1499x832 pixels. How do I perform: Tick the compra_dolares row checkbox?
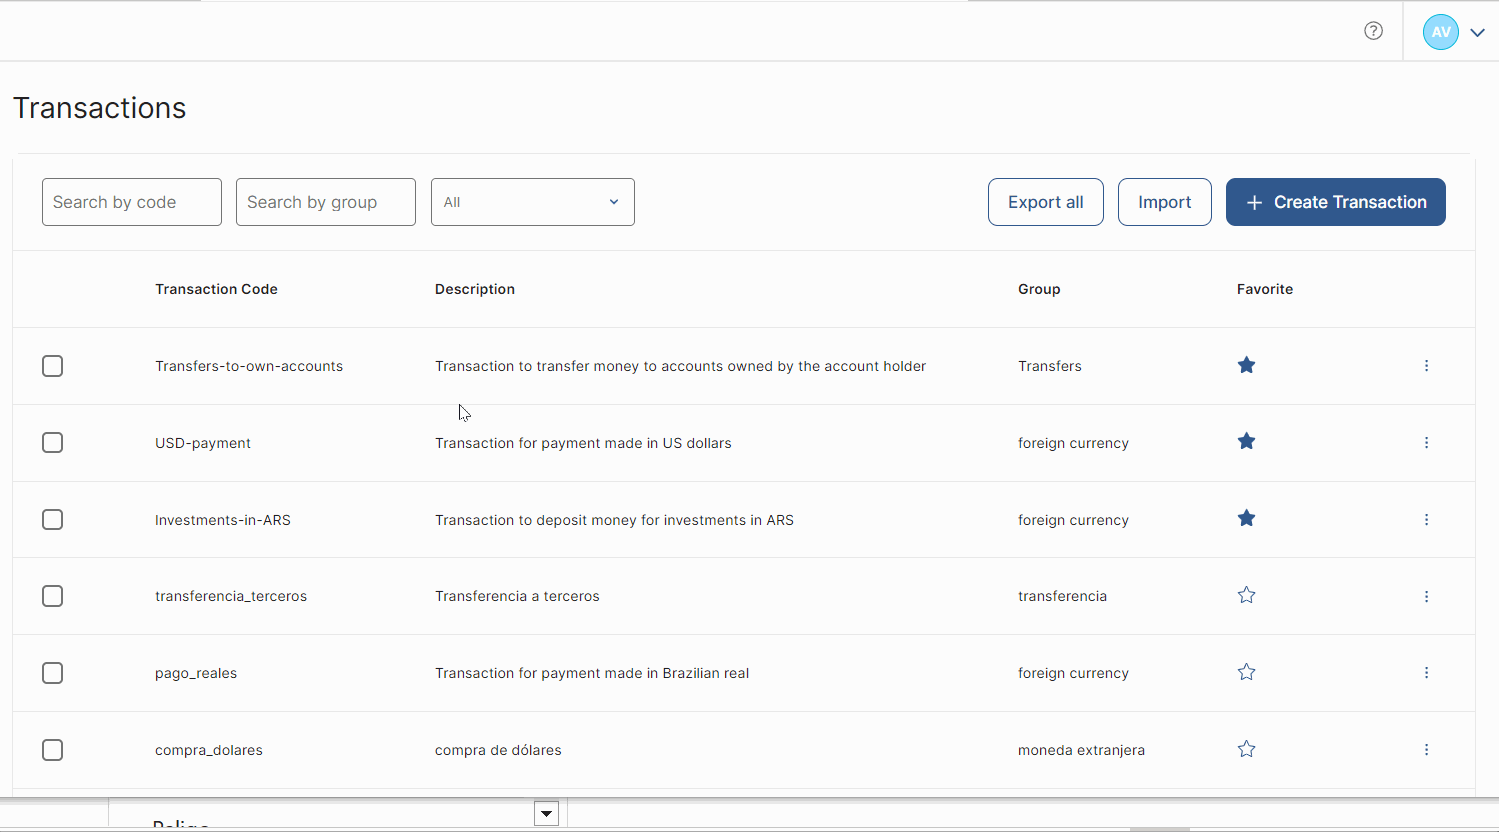(x=53, y=750)
